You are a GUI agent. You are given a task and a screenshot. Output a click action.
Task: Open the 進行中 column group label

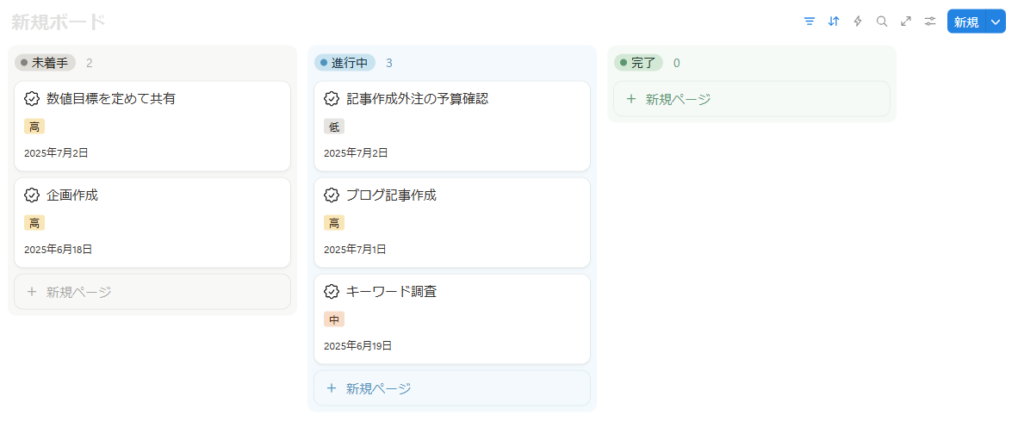click(346, 63)
